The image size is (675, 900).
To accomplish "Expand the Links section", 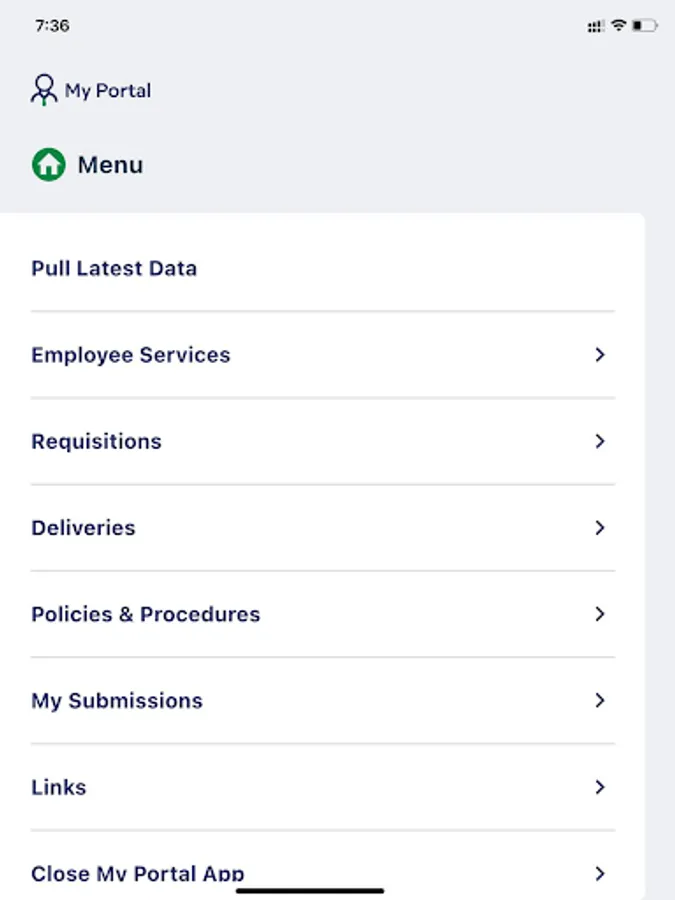I will [x=600, y=787].
